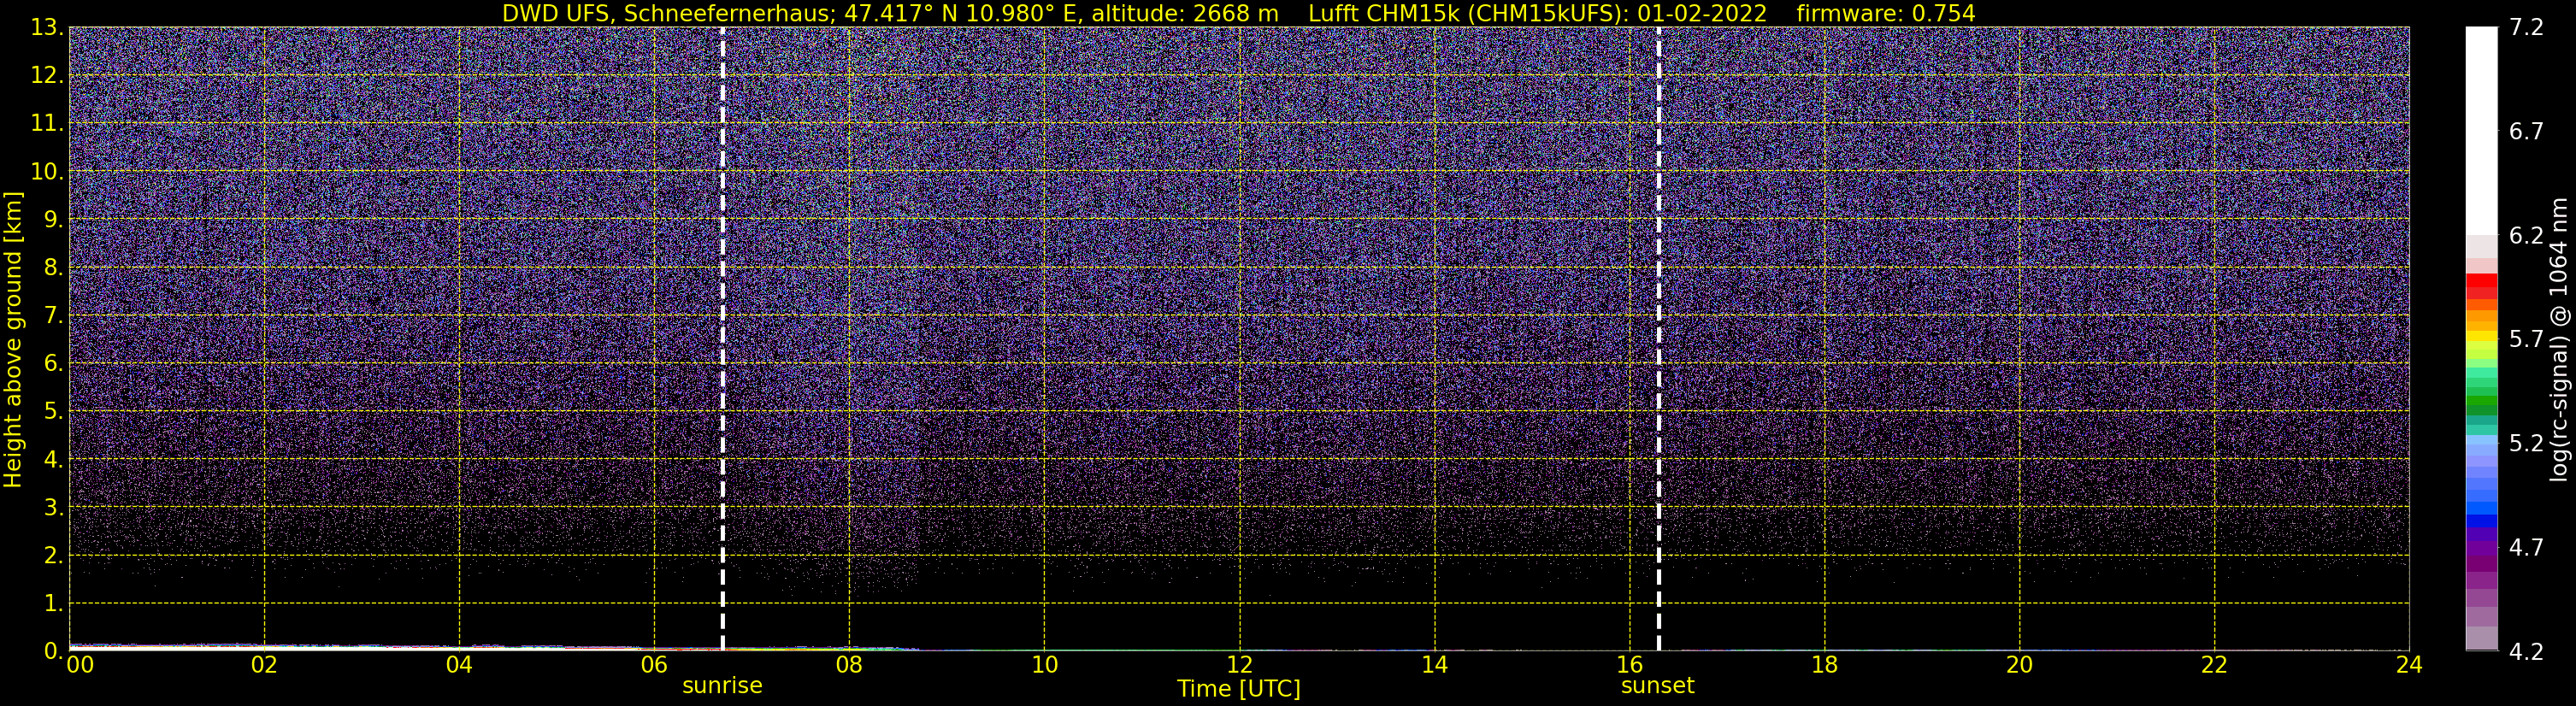Click the height axis tick label 11.
Image resolution: width=2576 pixels, height=706 pixels.
pos(46,124)
